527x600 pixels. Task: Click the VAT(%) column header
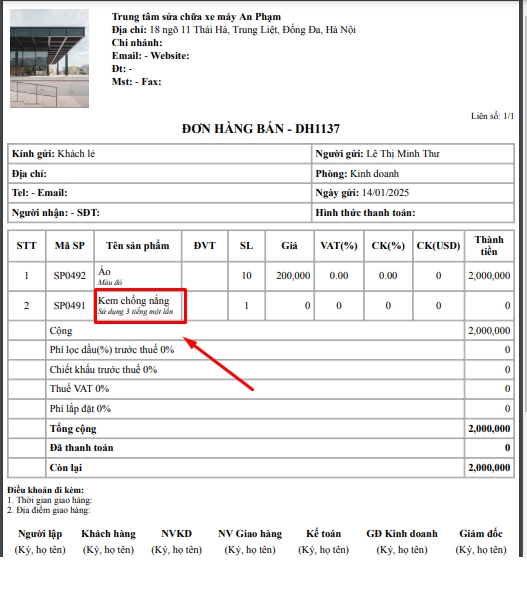(x=339, y=246)
